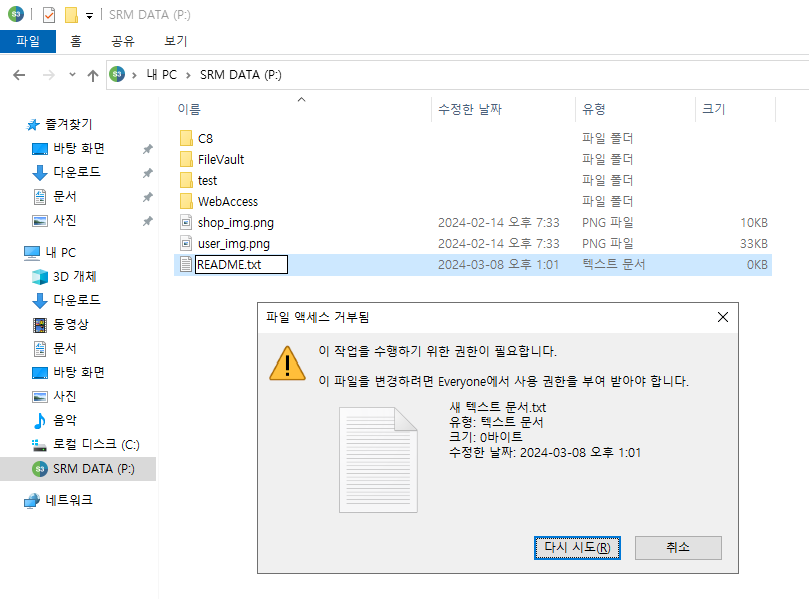809x599 pixels.
Task: Switch to the 홈 ribbon tab
Action: [x=76, y=41]
